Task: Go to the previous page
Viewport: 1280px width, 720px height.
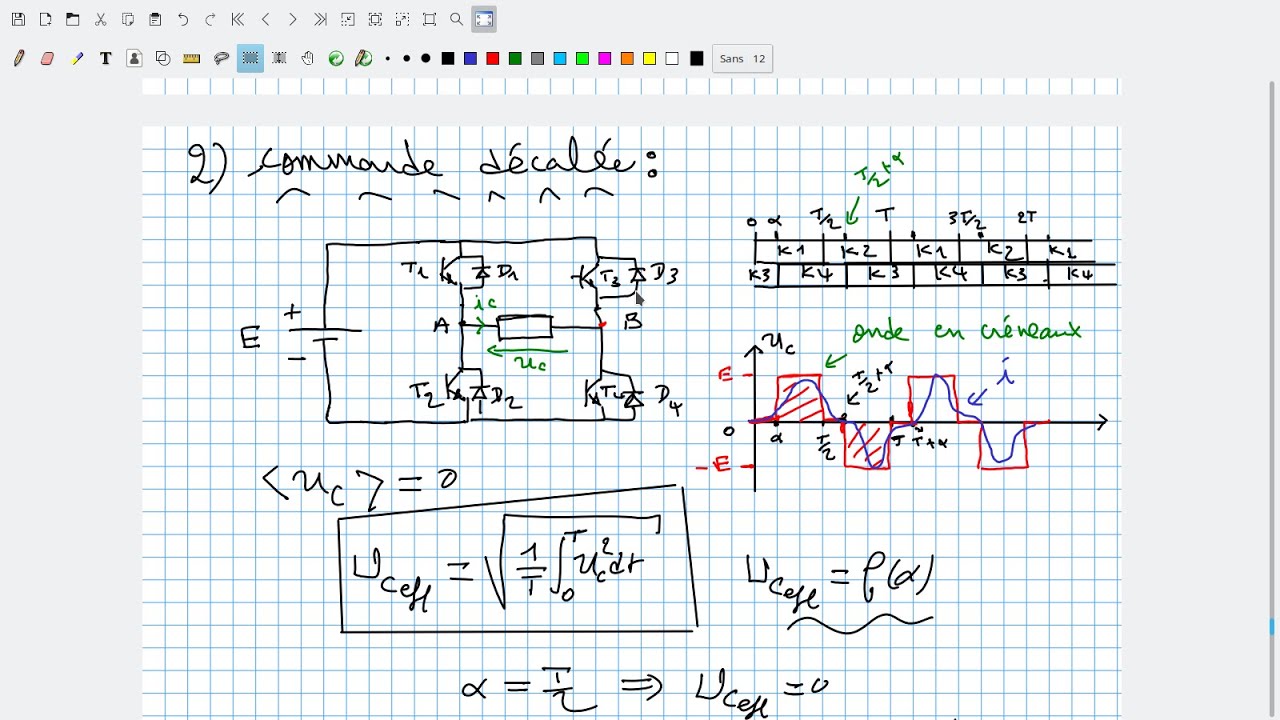Action: [265, 19]
